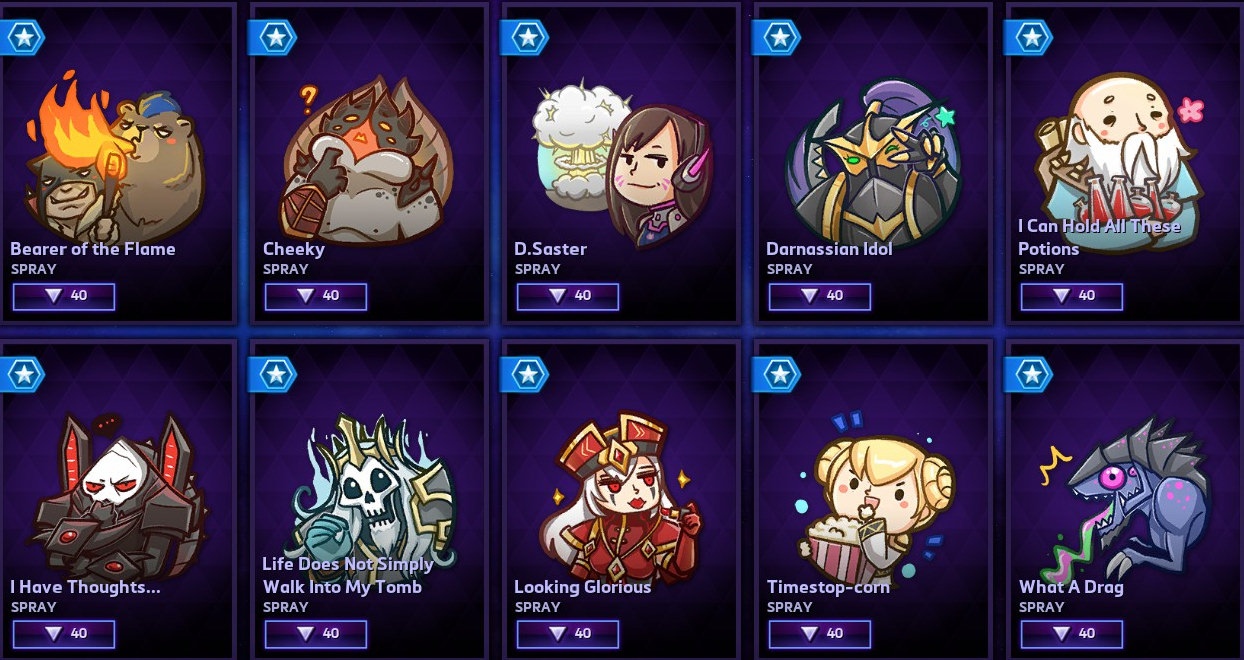
Task: Click the star badge on the D.Saster card
Action: pyautogui.click(x=526, y=38)
